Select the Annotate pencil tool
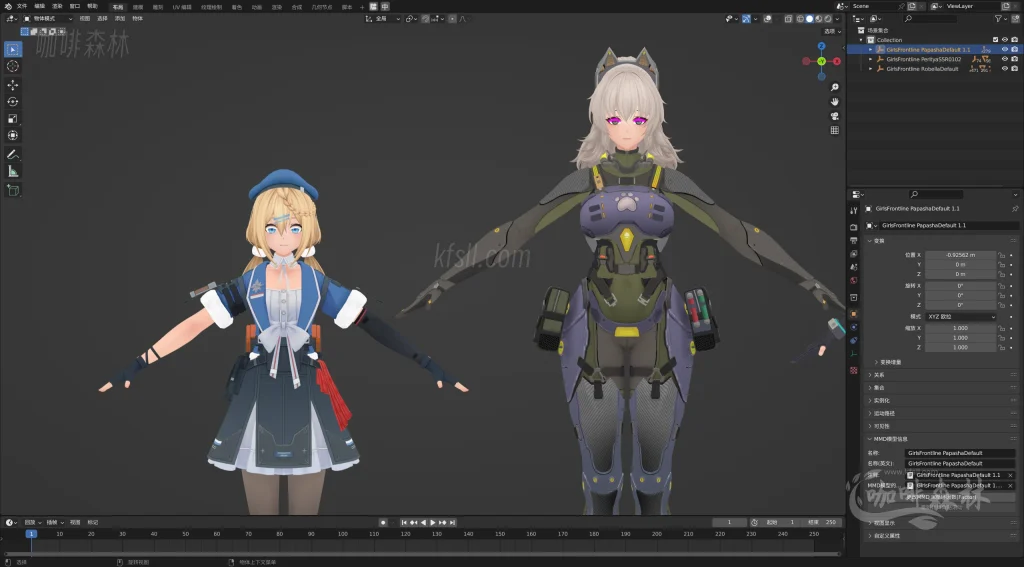Screen dimensions: 1024x567 pos(12,155)
